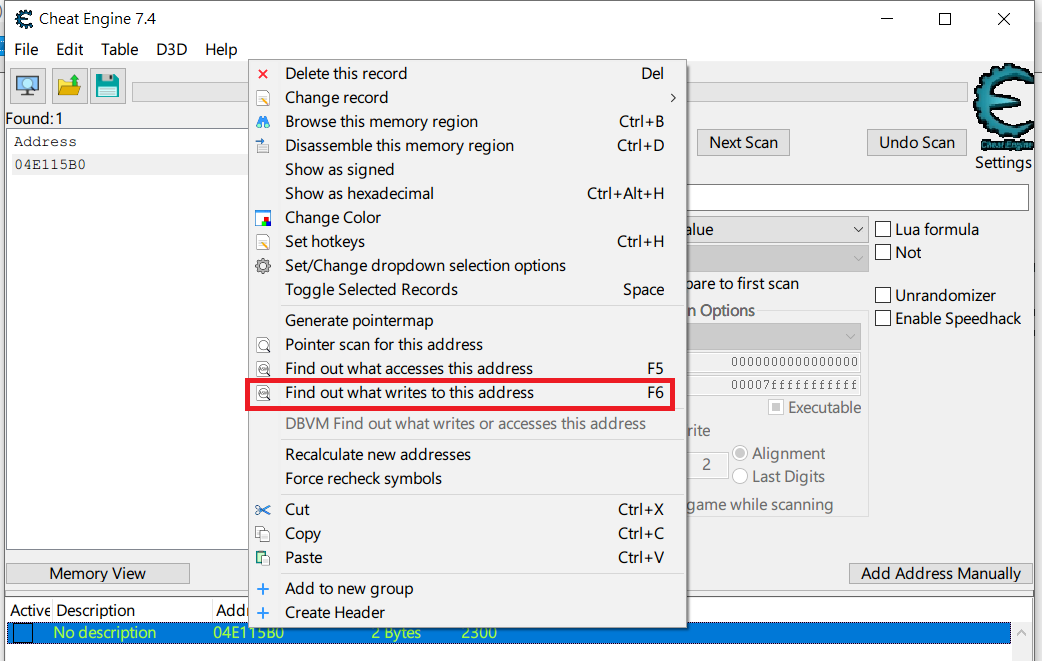Select the Last Digits radio button
The height and width of the screenshot is (661, 1042).
coord(740,476)
